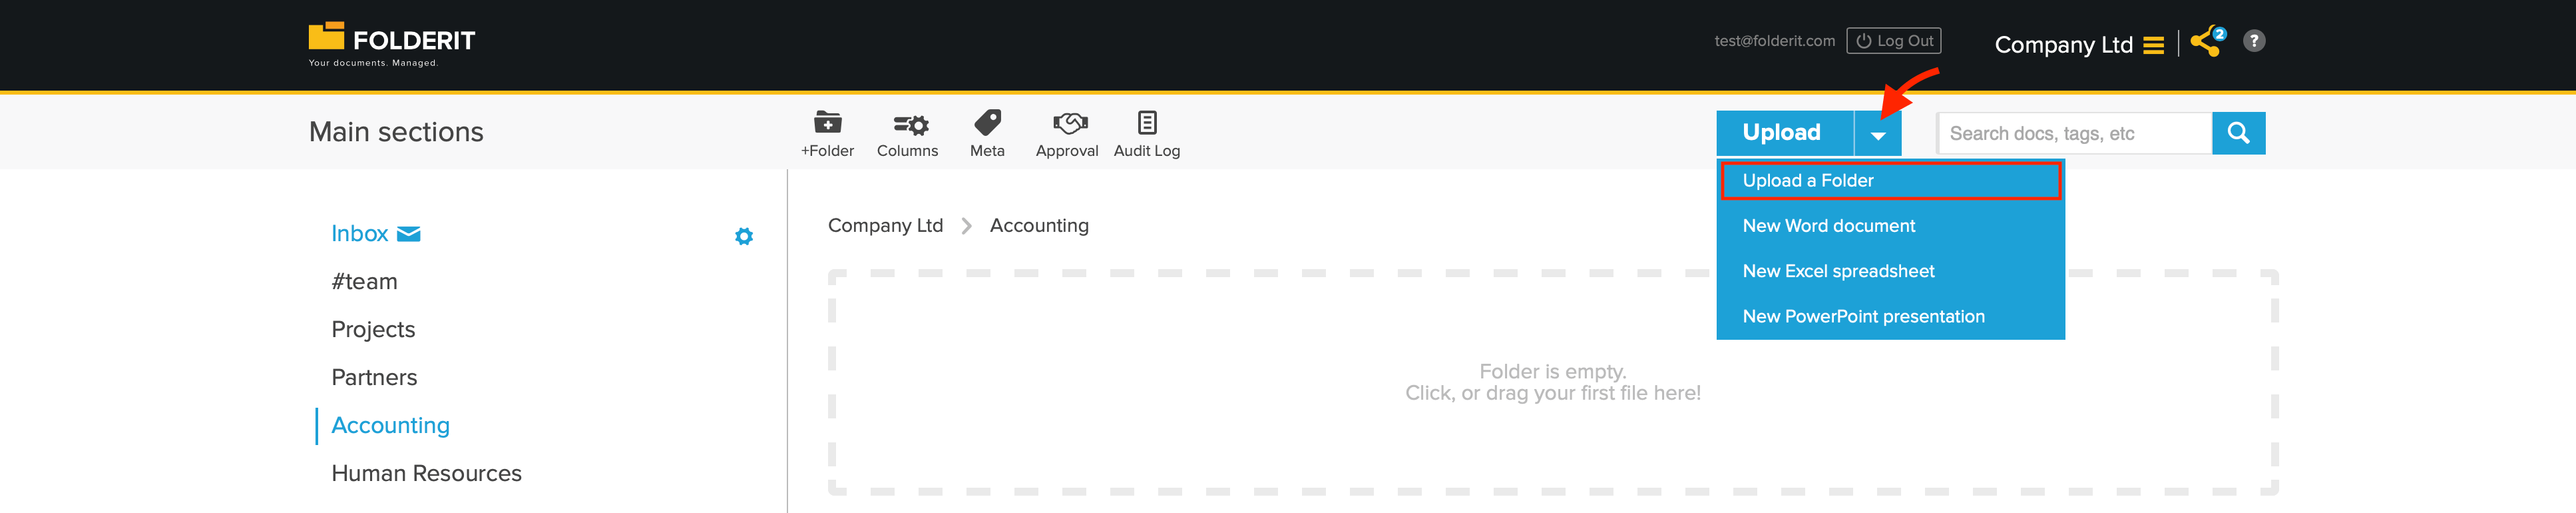Select Upload a Folder from the menu
Viewport: 2576px width, 513px height.
[1808, 180]
